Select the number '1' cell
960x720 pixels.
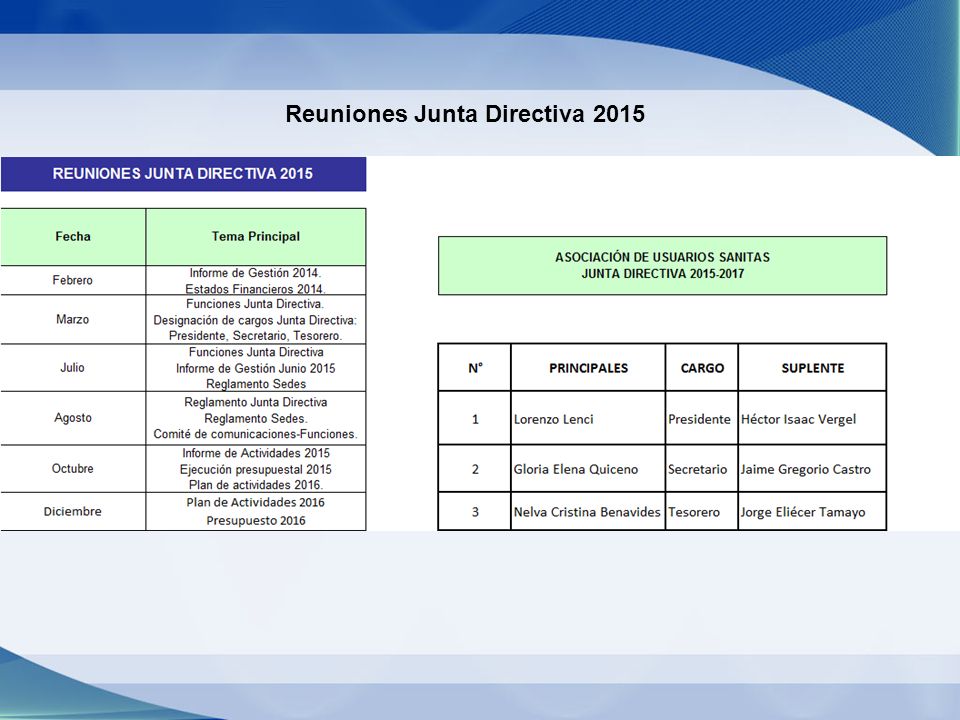(474, 419)
